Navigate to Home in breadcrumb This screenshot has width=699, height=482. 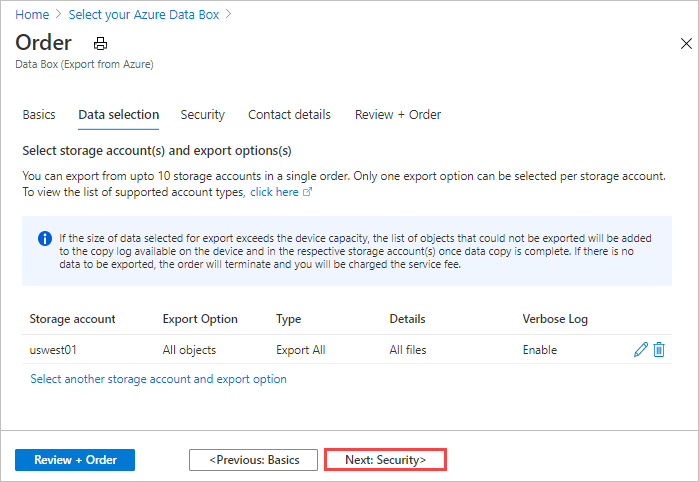coord(32,15)
